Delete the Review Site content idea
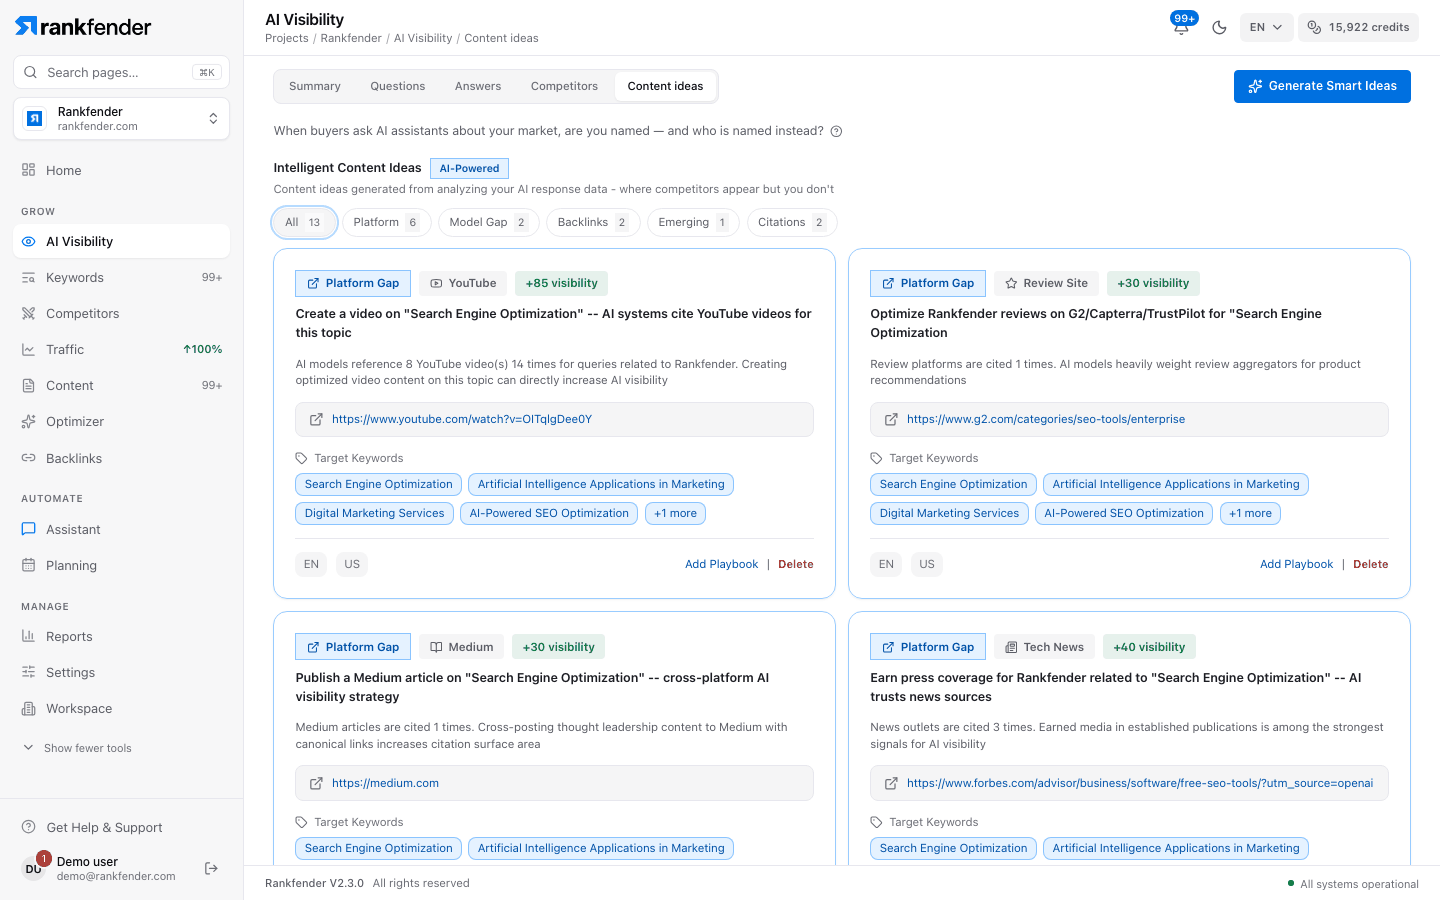The image size is (1440, 900). (x=1370, y=565)
